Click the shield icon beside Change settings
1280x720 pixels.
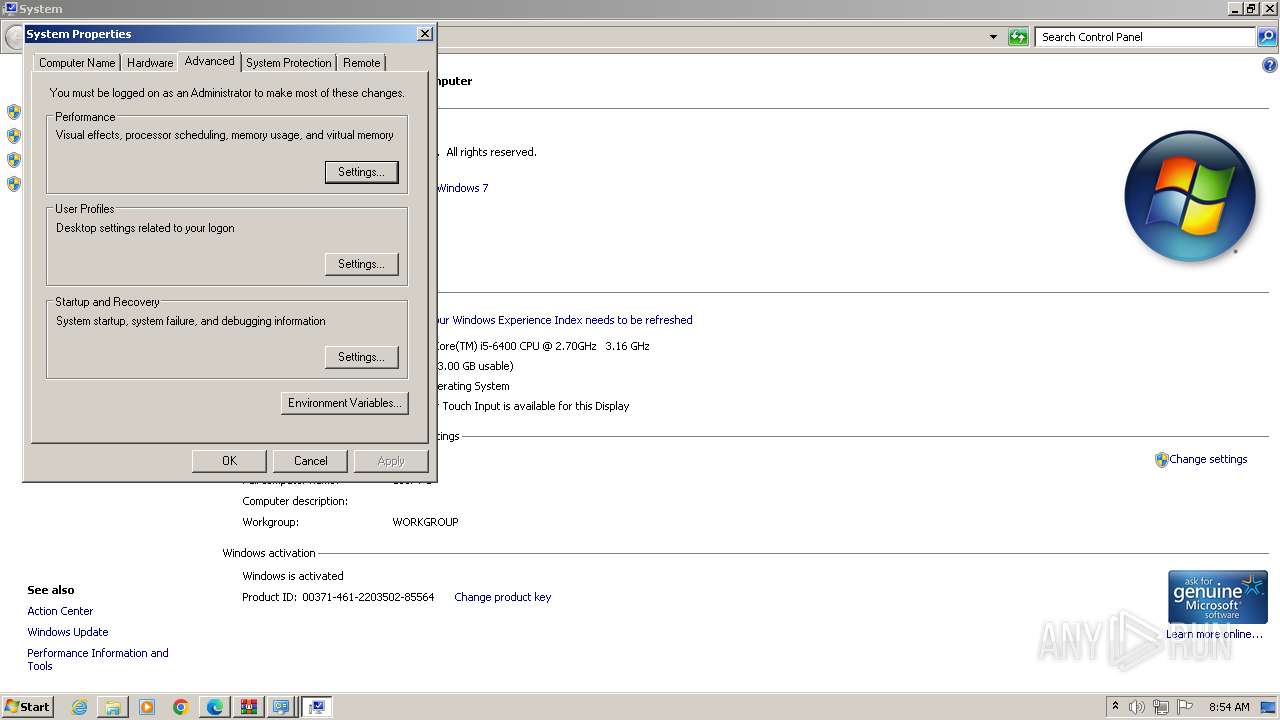click(1161, 460)
